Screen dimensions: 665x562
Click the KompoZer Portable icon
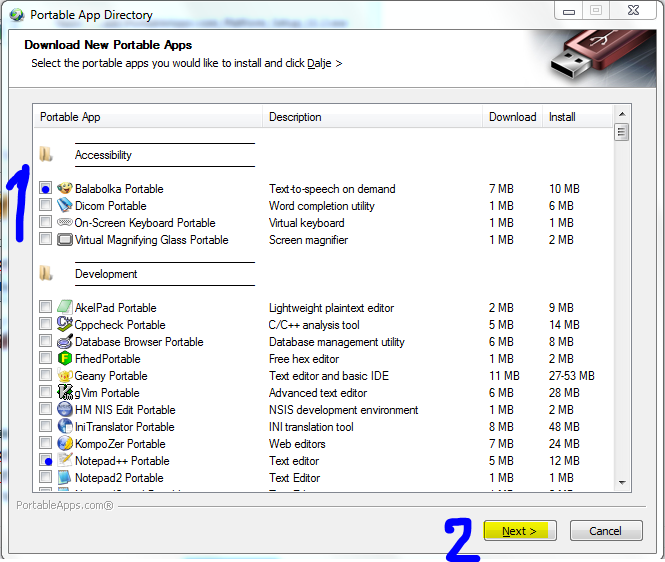point(64,443)
